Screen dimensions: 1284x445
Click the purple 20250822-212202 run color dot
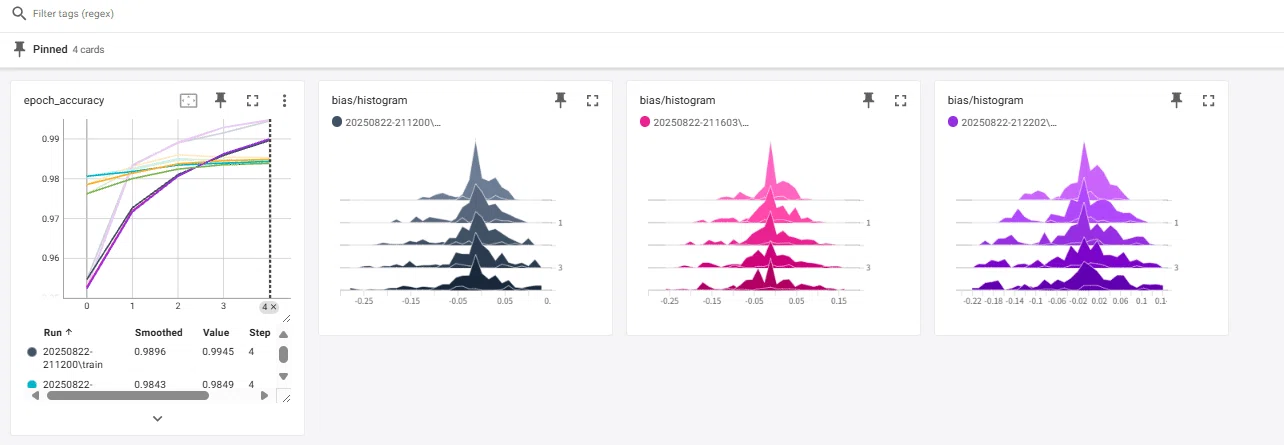[952, 122]
